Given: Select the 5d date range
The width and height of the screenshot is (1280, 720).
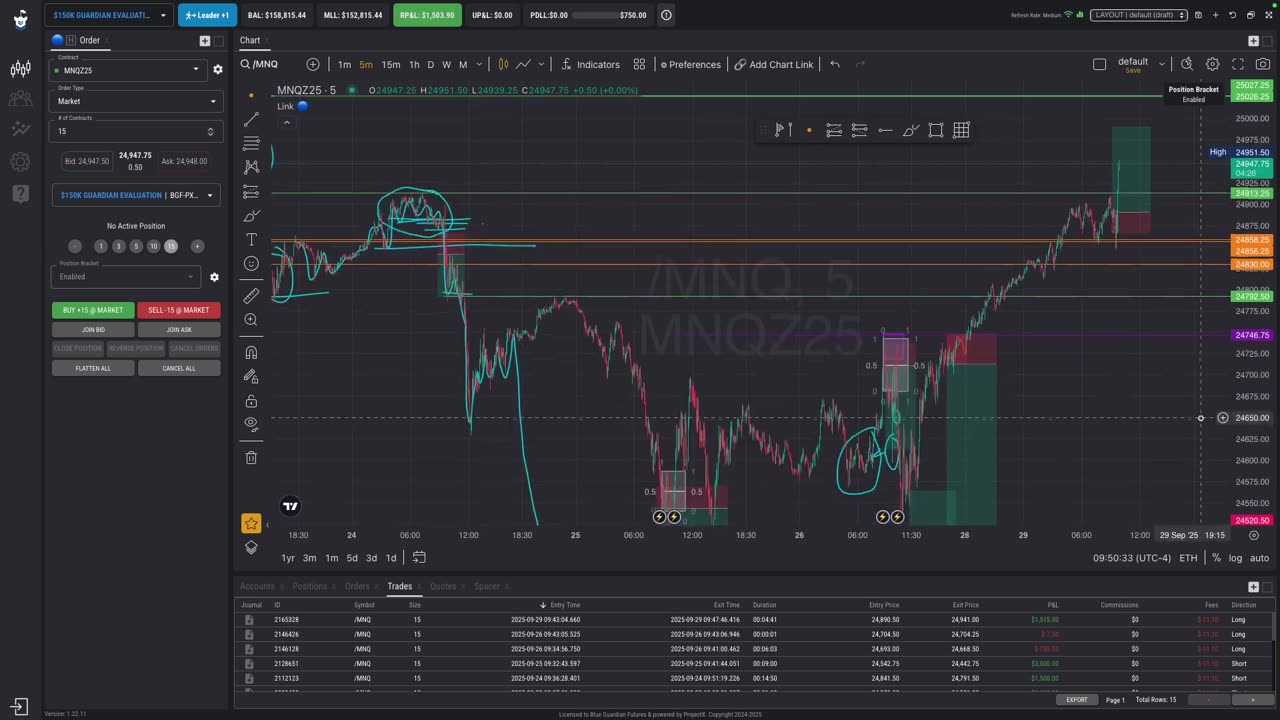Looking at the screenshot, I should 351,558.
